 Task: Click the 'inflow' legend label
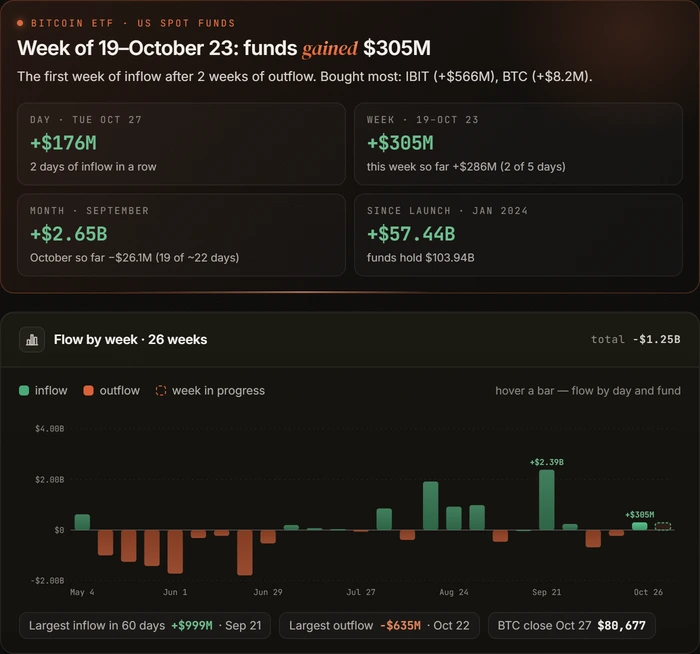(51, 391)
